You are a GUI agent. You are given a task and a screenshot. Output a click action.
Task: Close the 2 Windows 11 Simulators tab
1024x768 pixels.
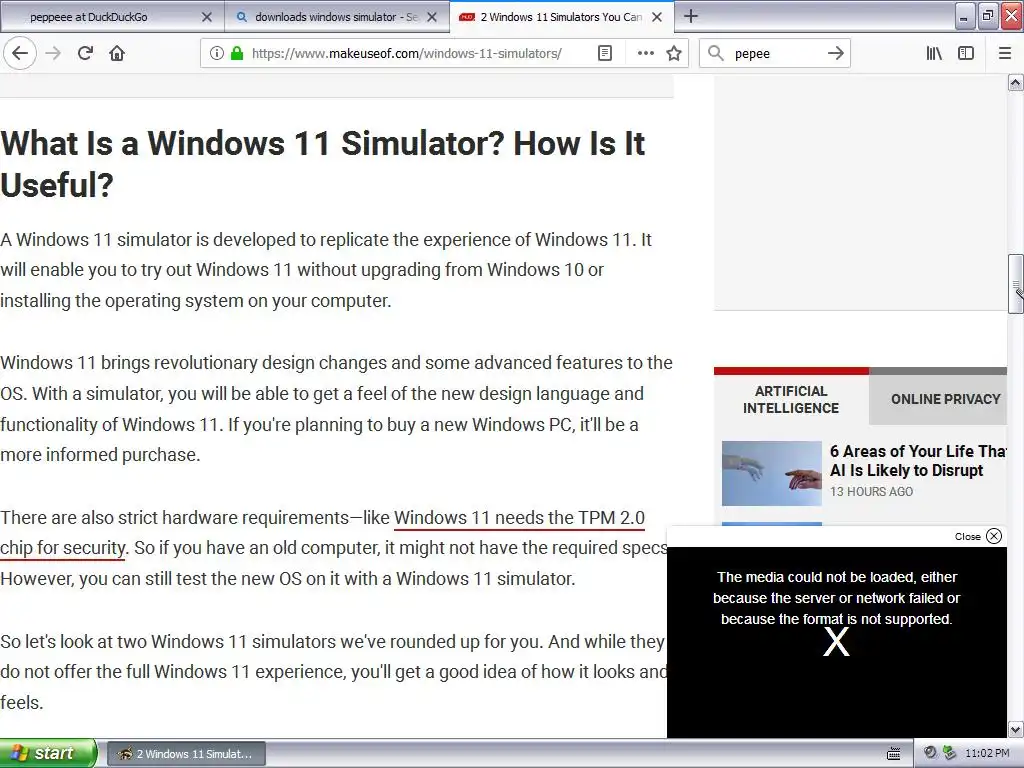(657, 17)
